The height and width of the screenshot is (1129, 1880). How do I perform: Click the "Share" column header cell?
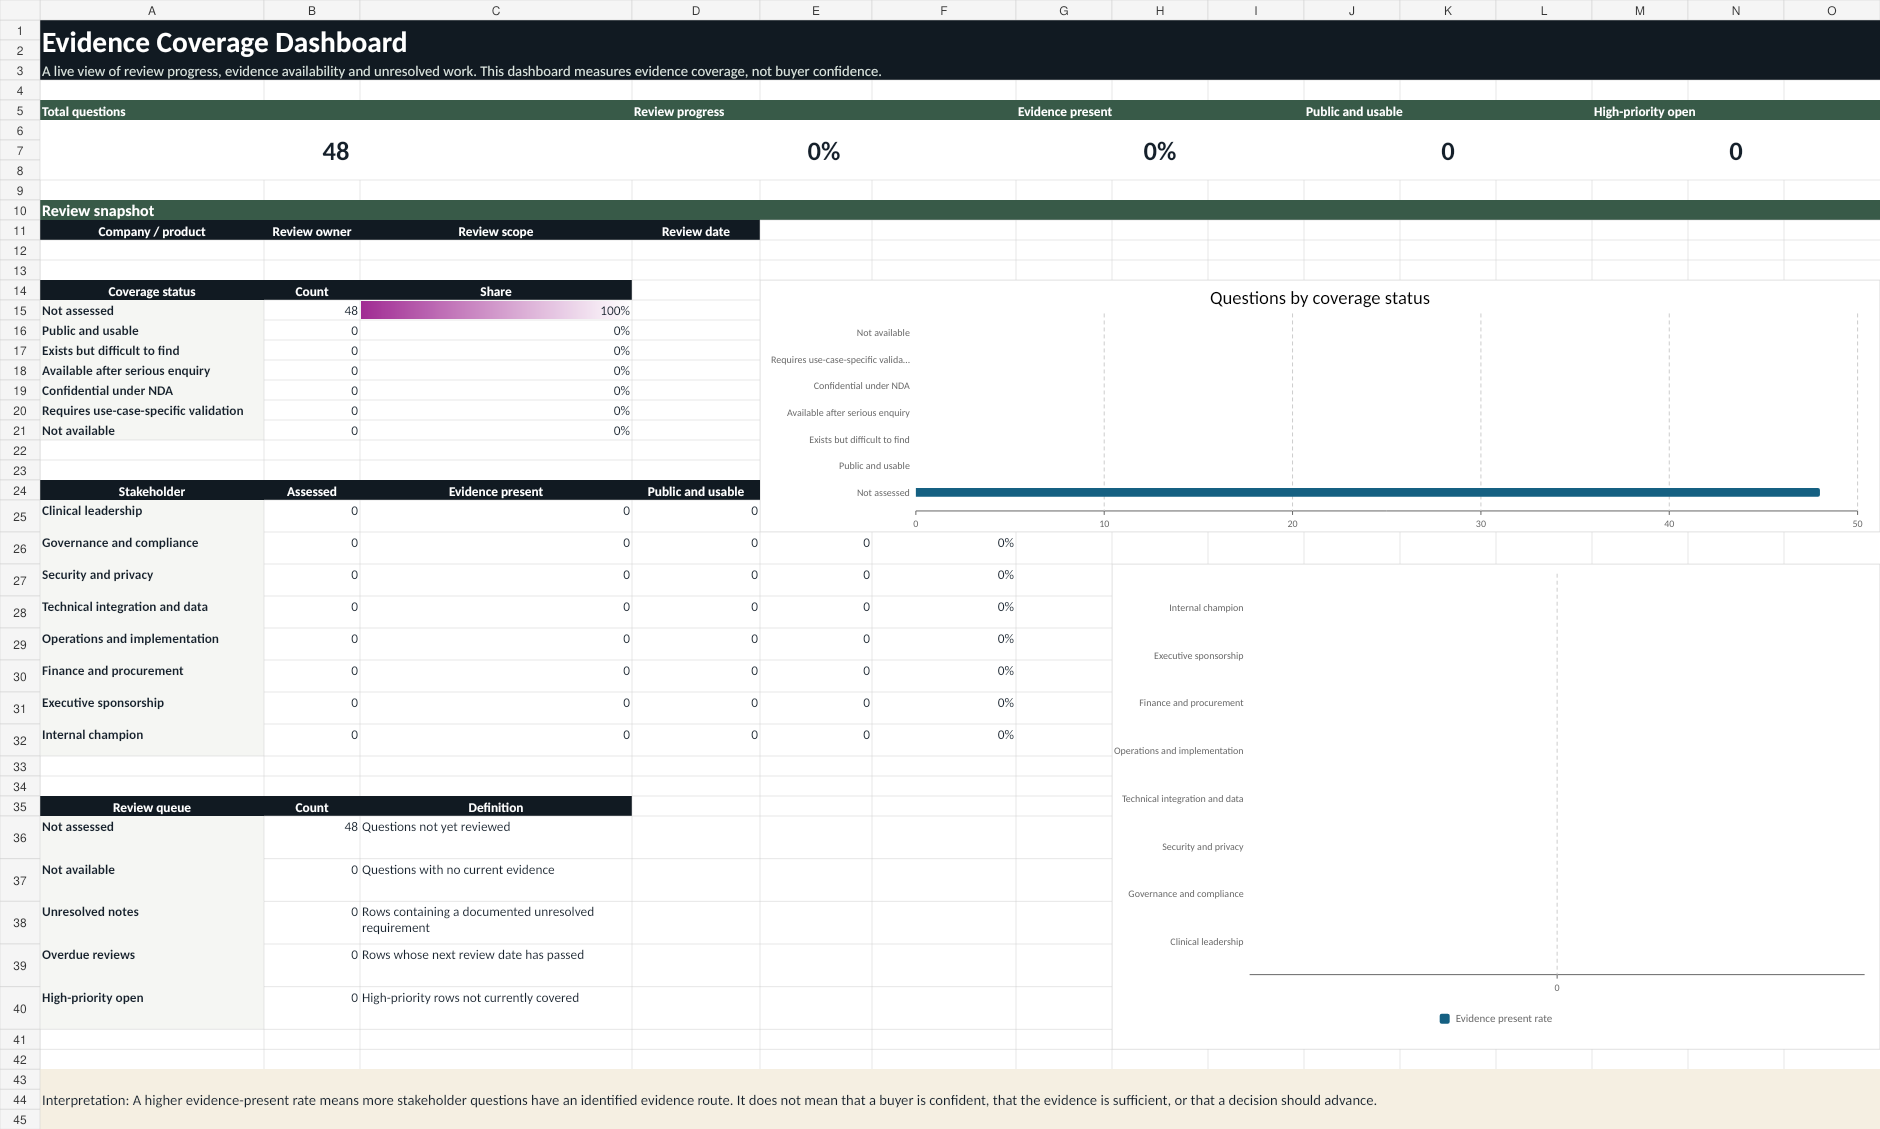tap(496, 291)
